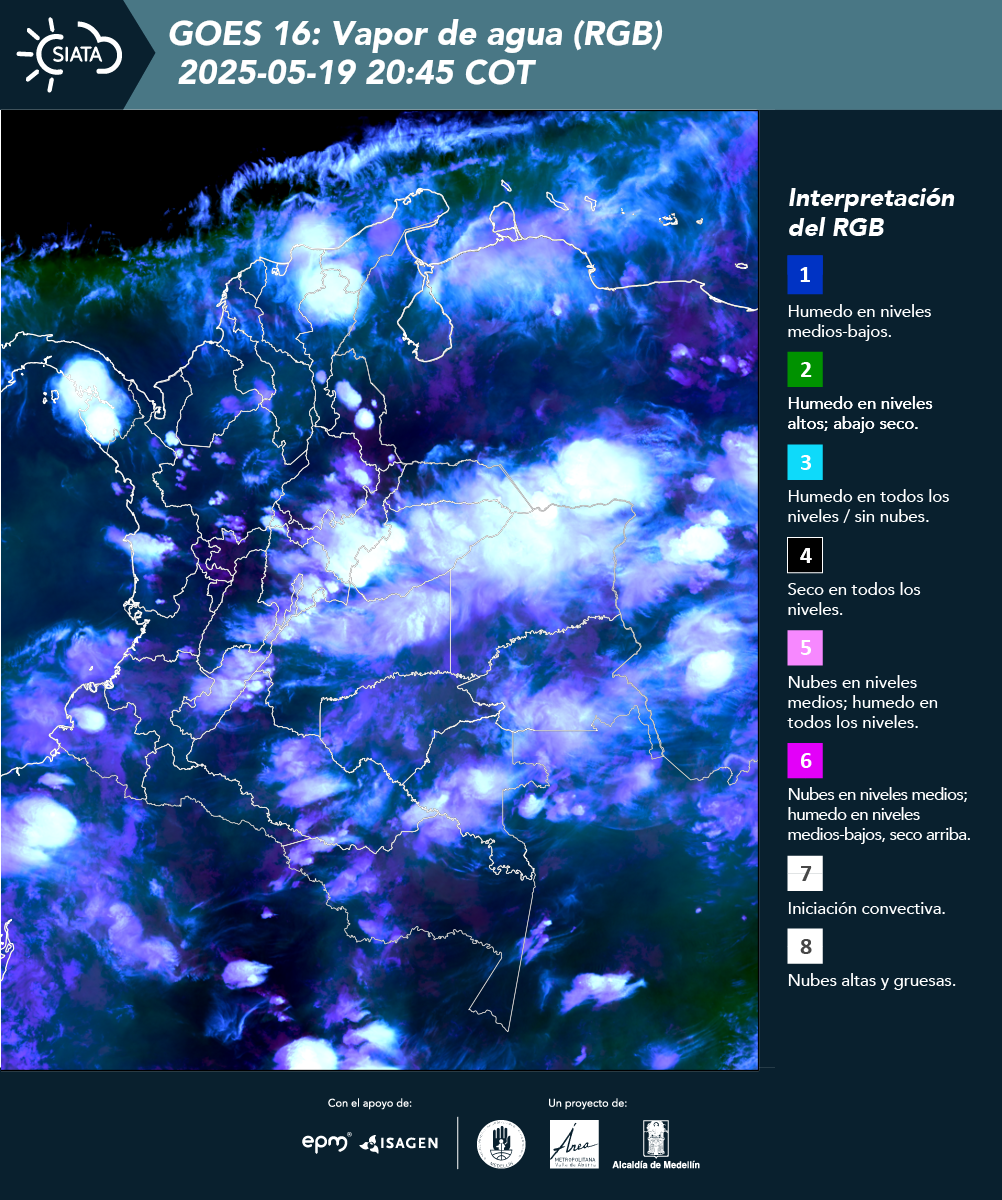Select the black swatch numbered 4
Viewport: 1002px width, 1200px height.
[805, 555]
